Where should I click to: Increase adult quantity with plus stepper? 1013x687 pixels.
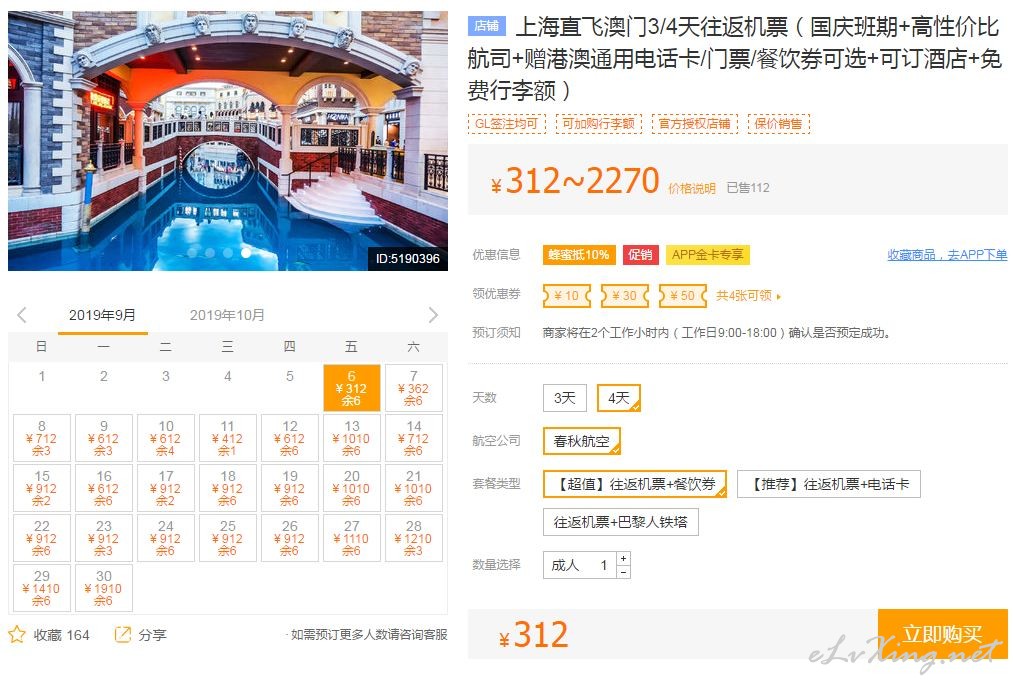(623, 558)
